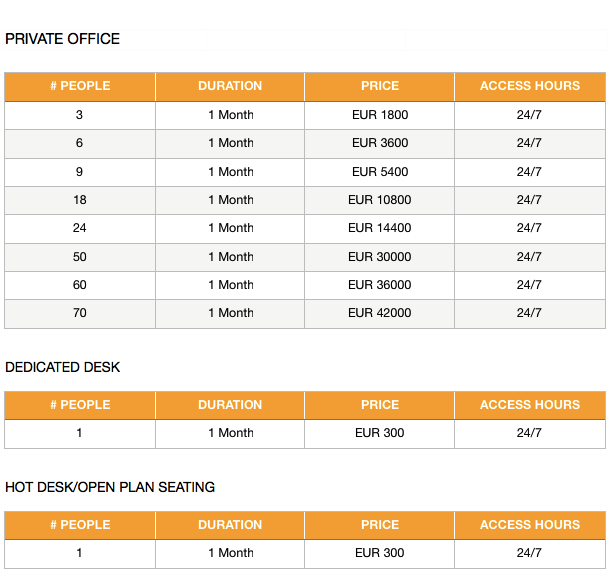Viewport: 616px width, 572px height.
Task: Click the EUR 30000 price cell
Action: 380,257
